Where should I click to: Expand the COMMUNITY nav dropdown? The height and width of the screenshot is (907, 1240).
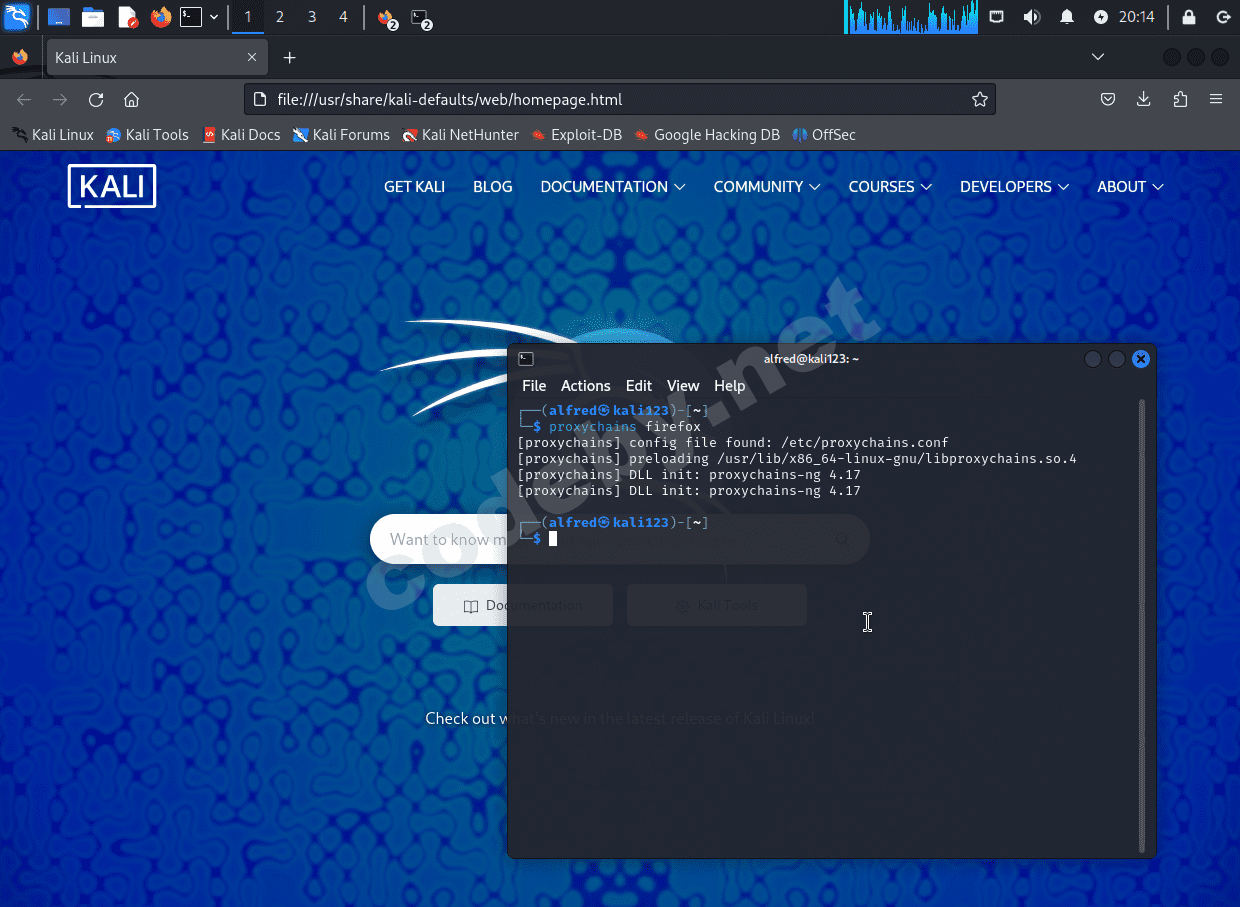[x=766, y=187]
